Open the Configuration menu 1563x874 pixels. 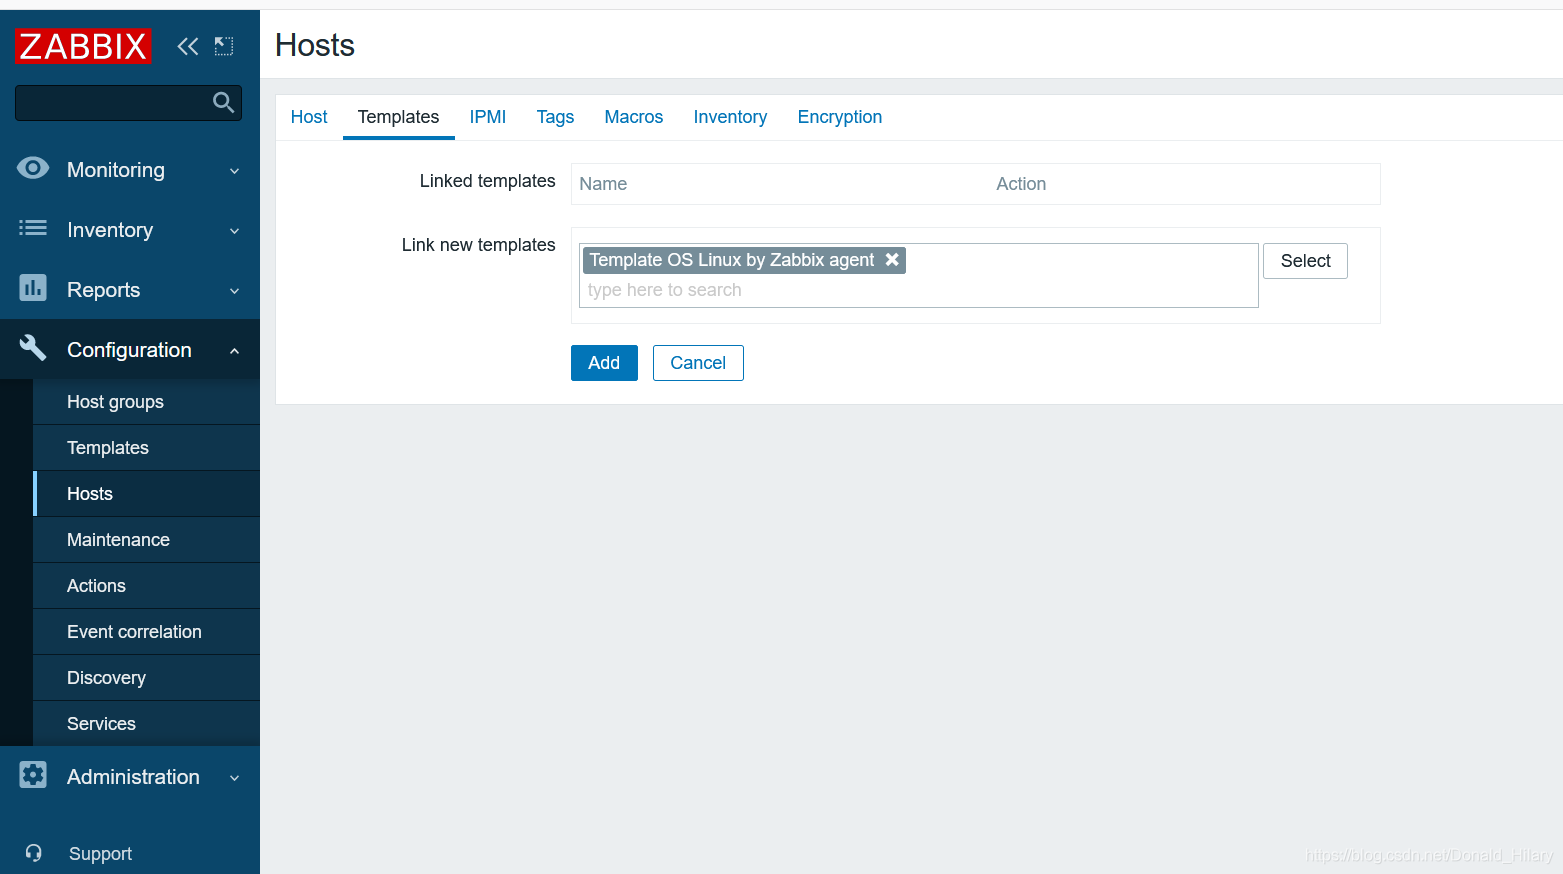pyautogui.click(x=130, y=350)
